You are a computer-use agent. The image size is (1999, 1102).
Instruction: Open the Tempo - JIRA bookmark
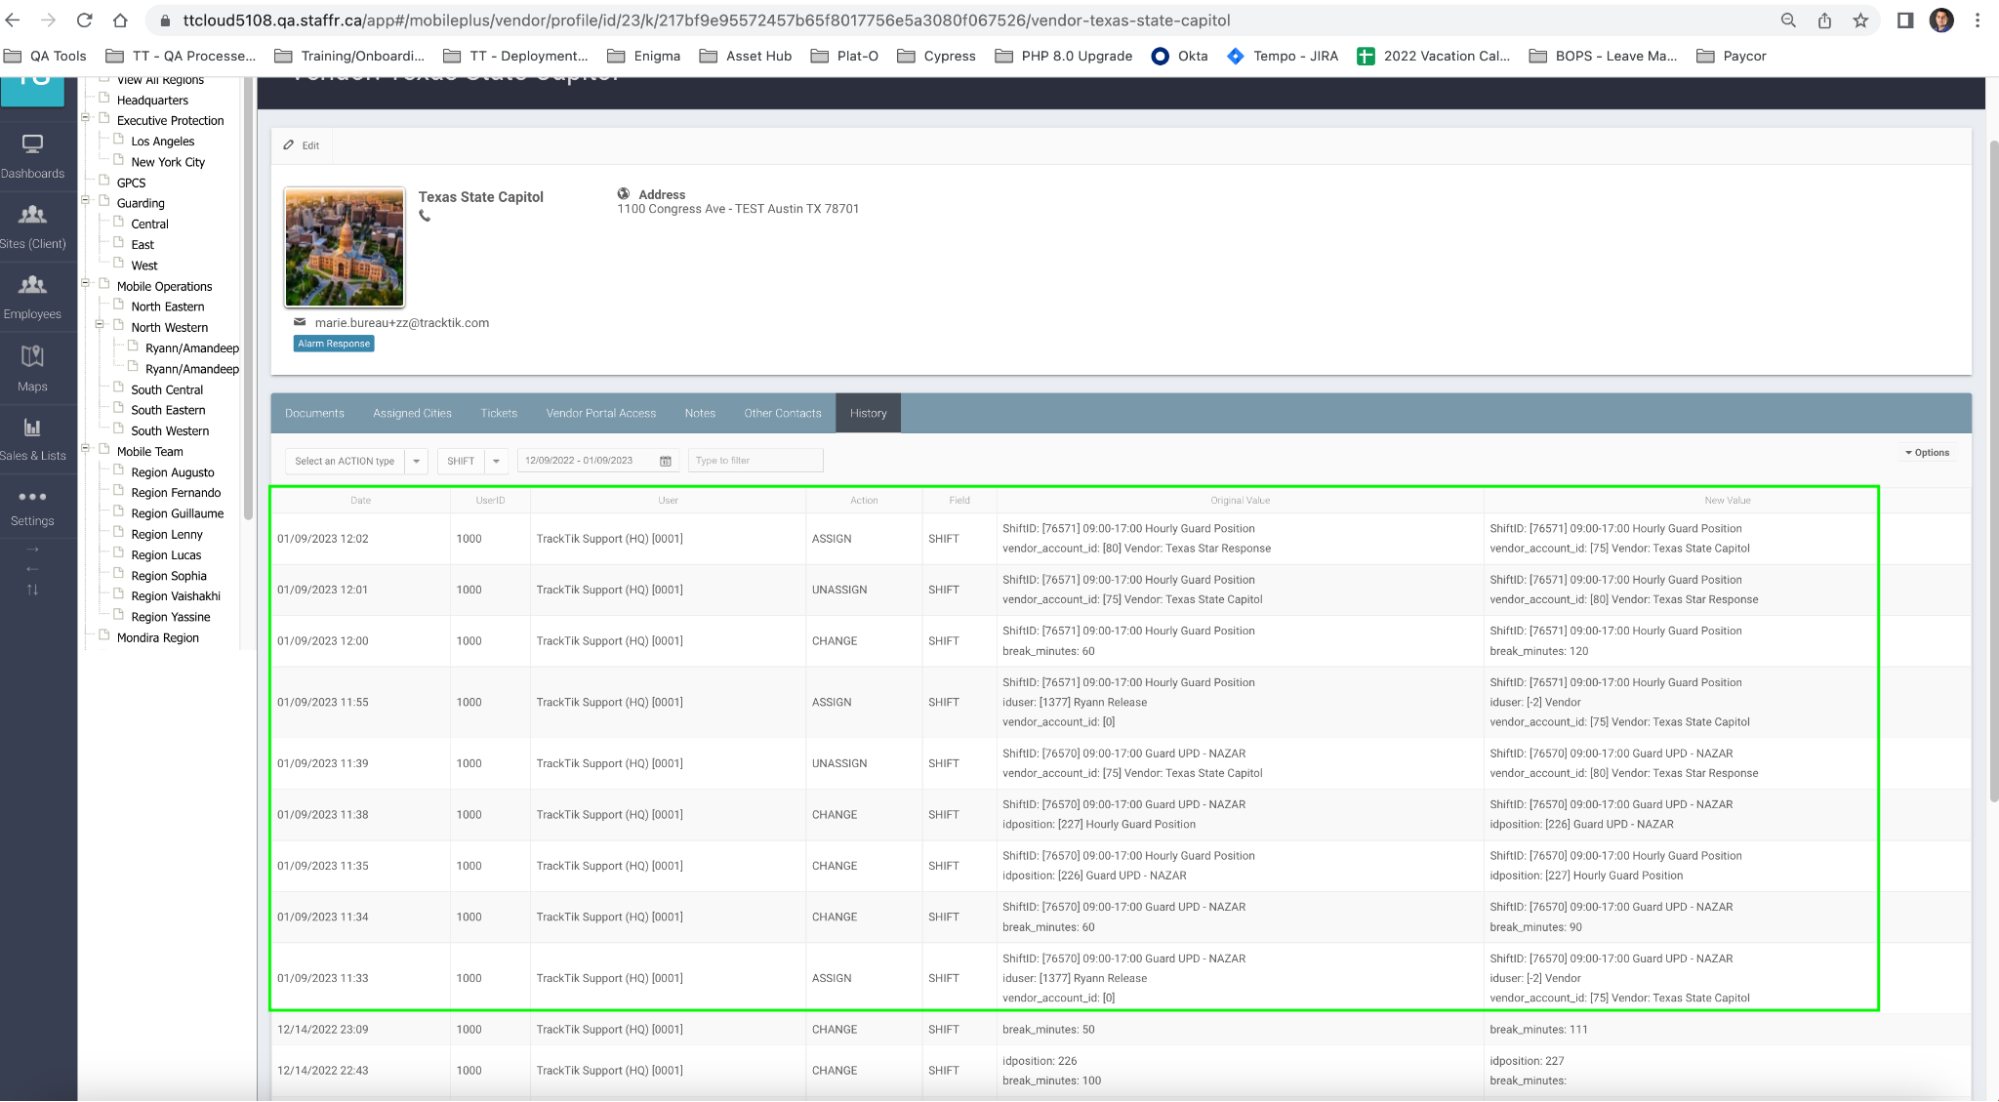[1282, 56]
